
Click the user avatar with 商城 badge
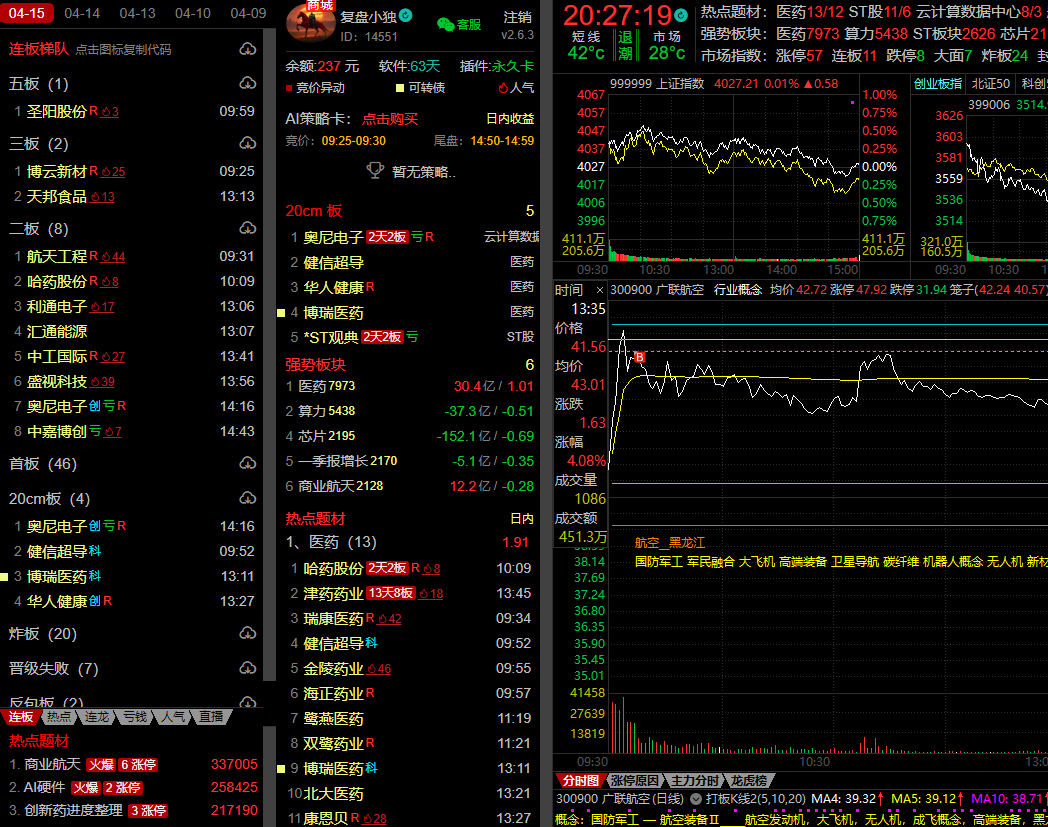tap(310, 22)
